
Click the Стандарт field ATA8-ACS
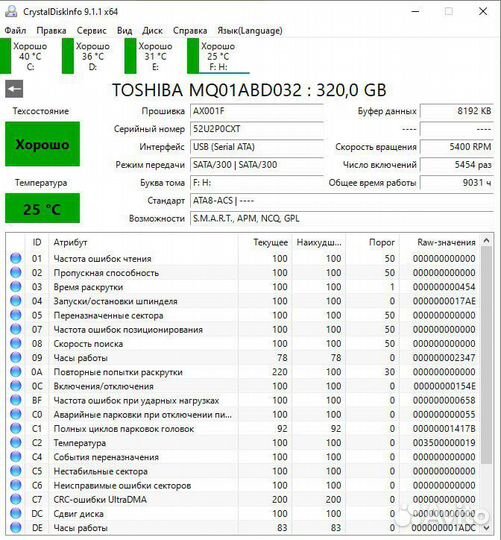pos(342,201)
